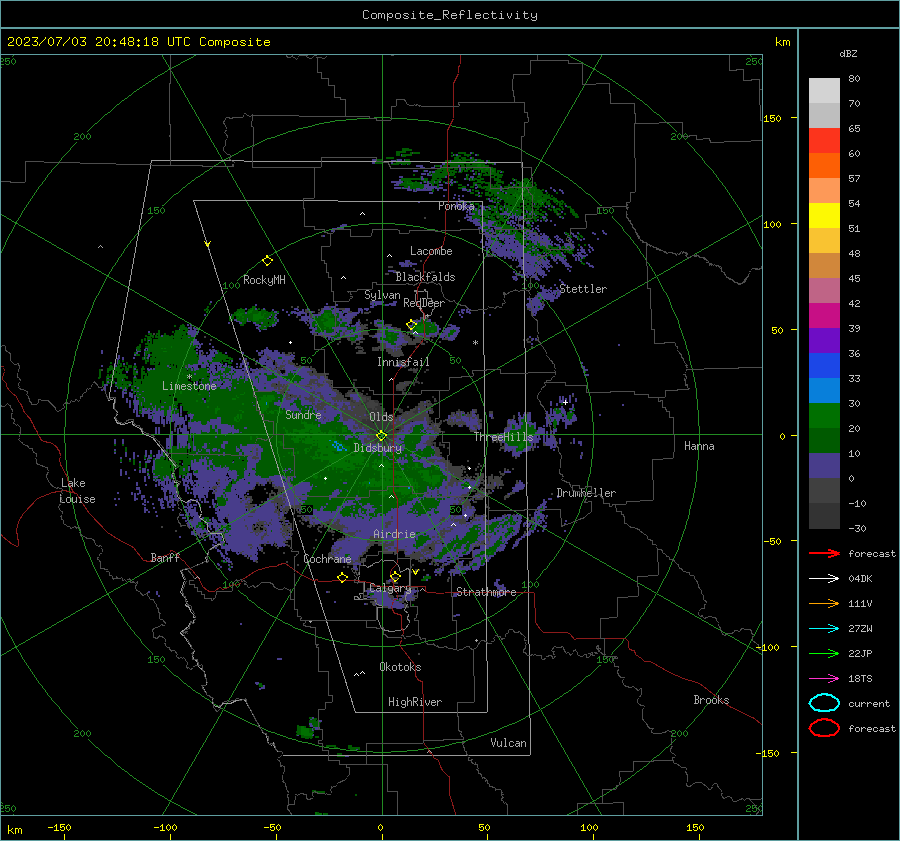The height and width of the screenshot is (841, 900).
Task: Click the Didsbury town label
Action: (378, 448)
